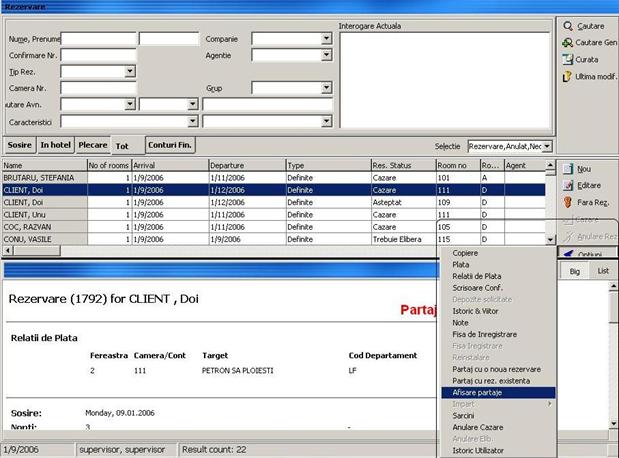Click the Nou new reservation icon
This screenshot has height=458, width=619.
pos(568,169)
